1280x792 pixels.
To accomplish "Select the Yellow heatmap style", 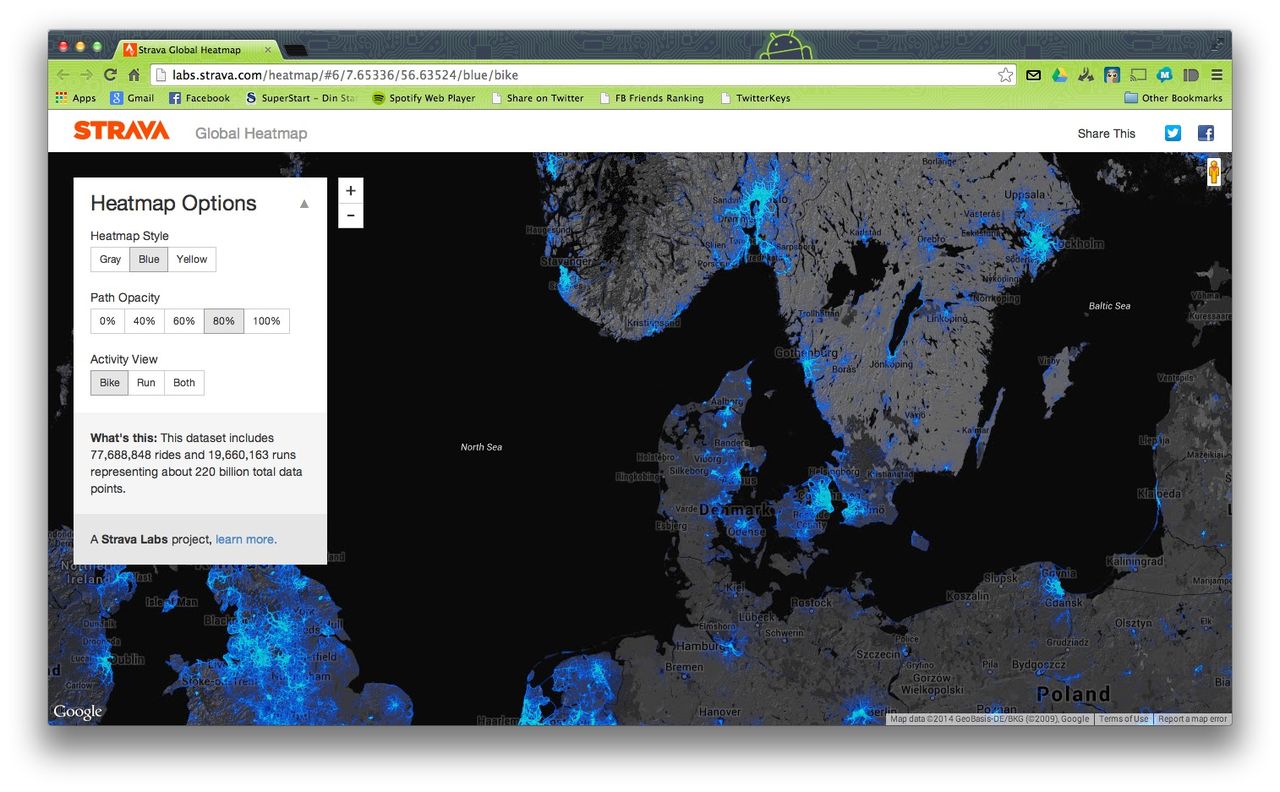I will click(x=192, y=259).
